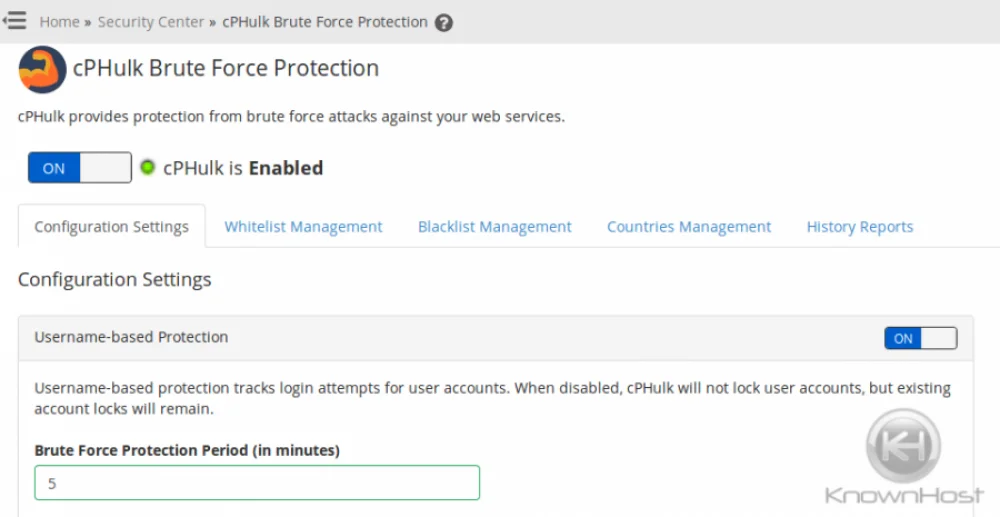The width and height of the screenshot is (1000, 517).
Task: Collapse the sidebar menu icon
Action: (x=14, y=20)
